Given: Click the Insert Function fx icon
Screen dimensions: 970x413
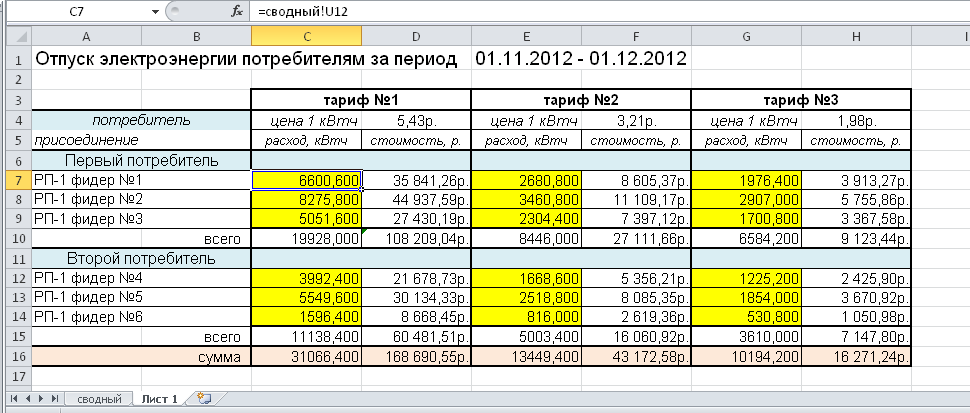Looking at the screenshot, I should click(237, 11).
